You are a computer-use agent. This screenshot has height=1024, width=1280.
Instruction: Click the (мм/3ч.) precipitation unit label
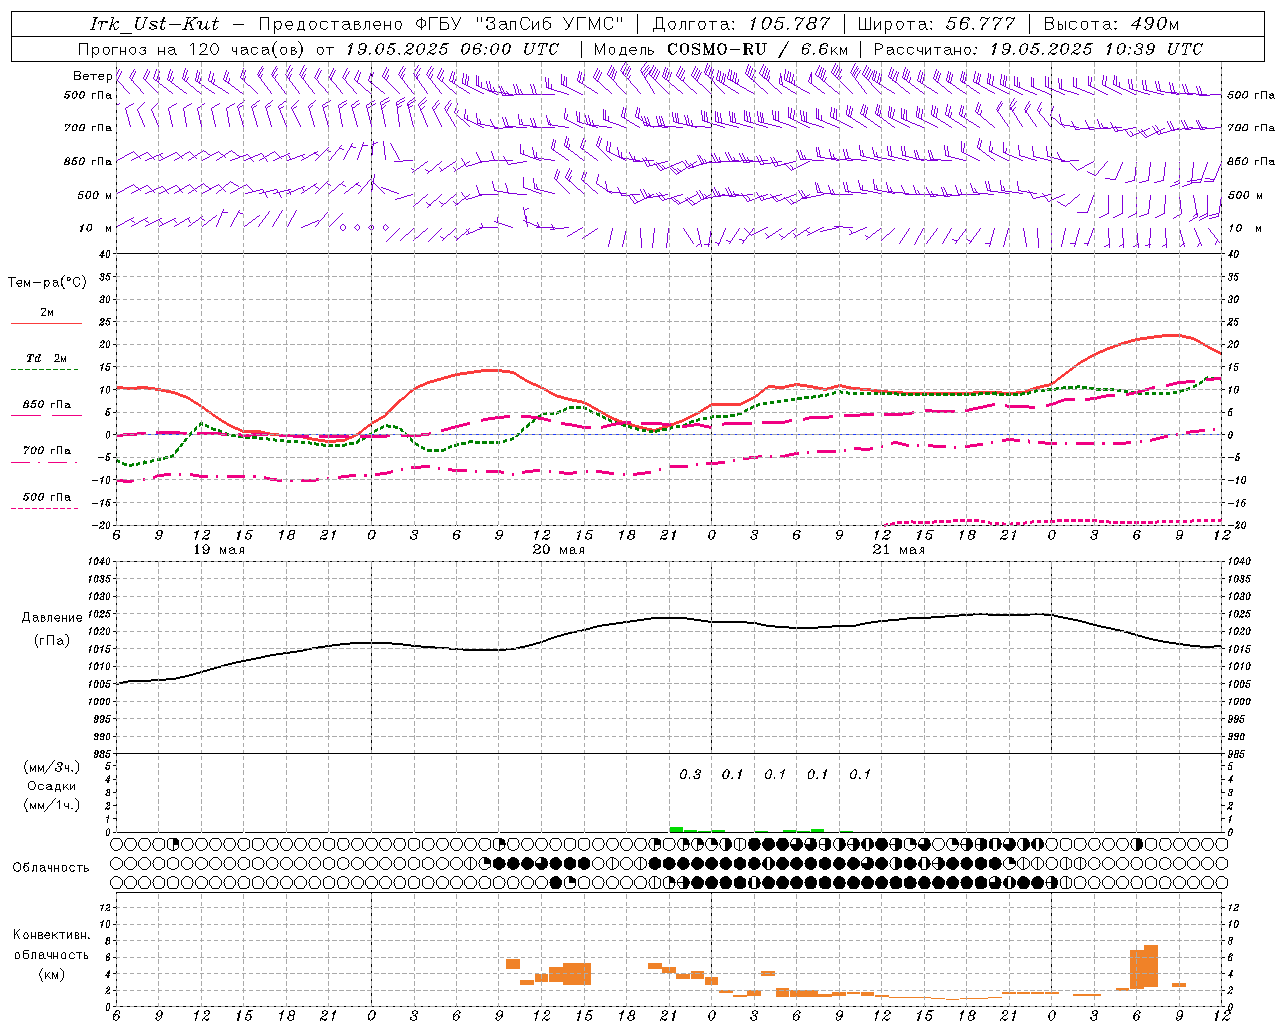(x=52, y=767)
